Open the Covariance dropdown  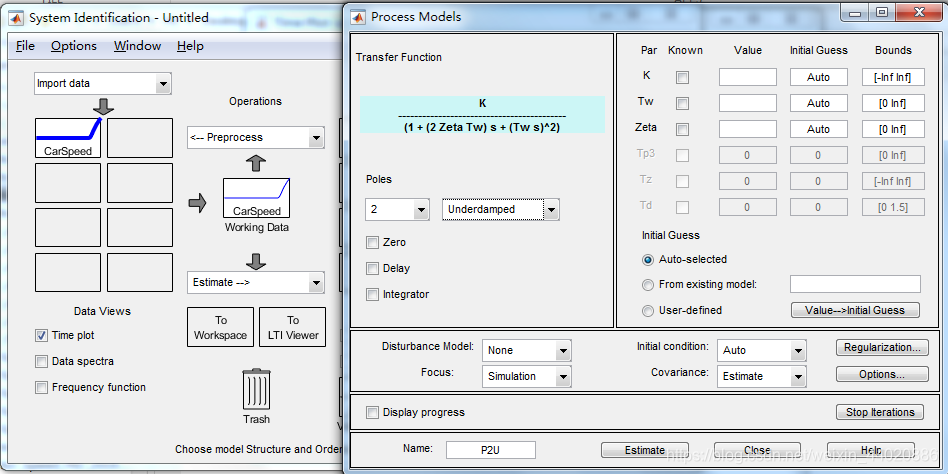761,377
